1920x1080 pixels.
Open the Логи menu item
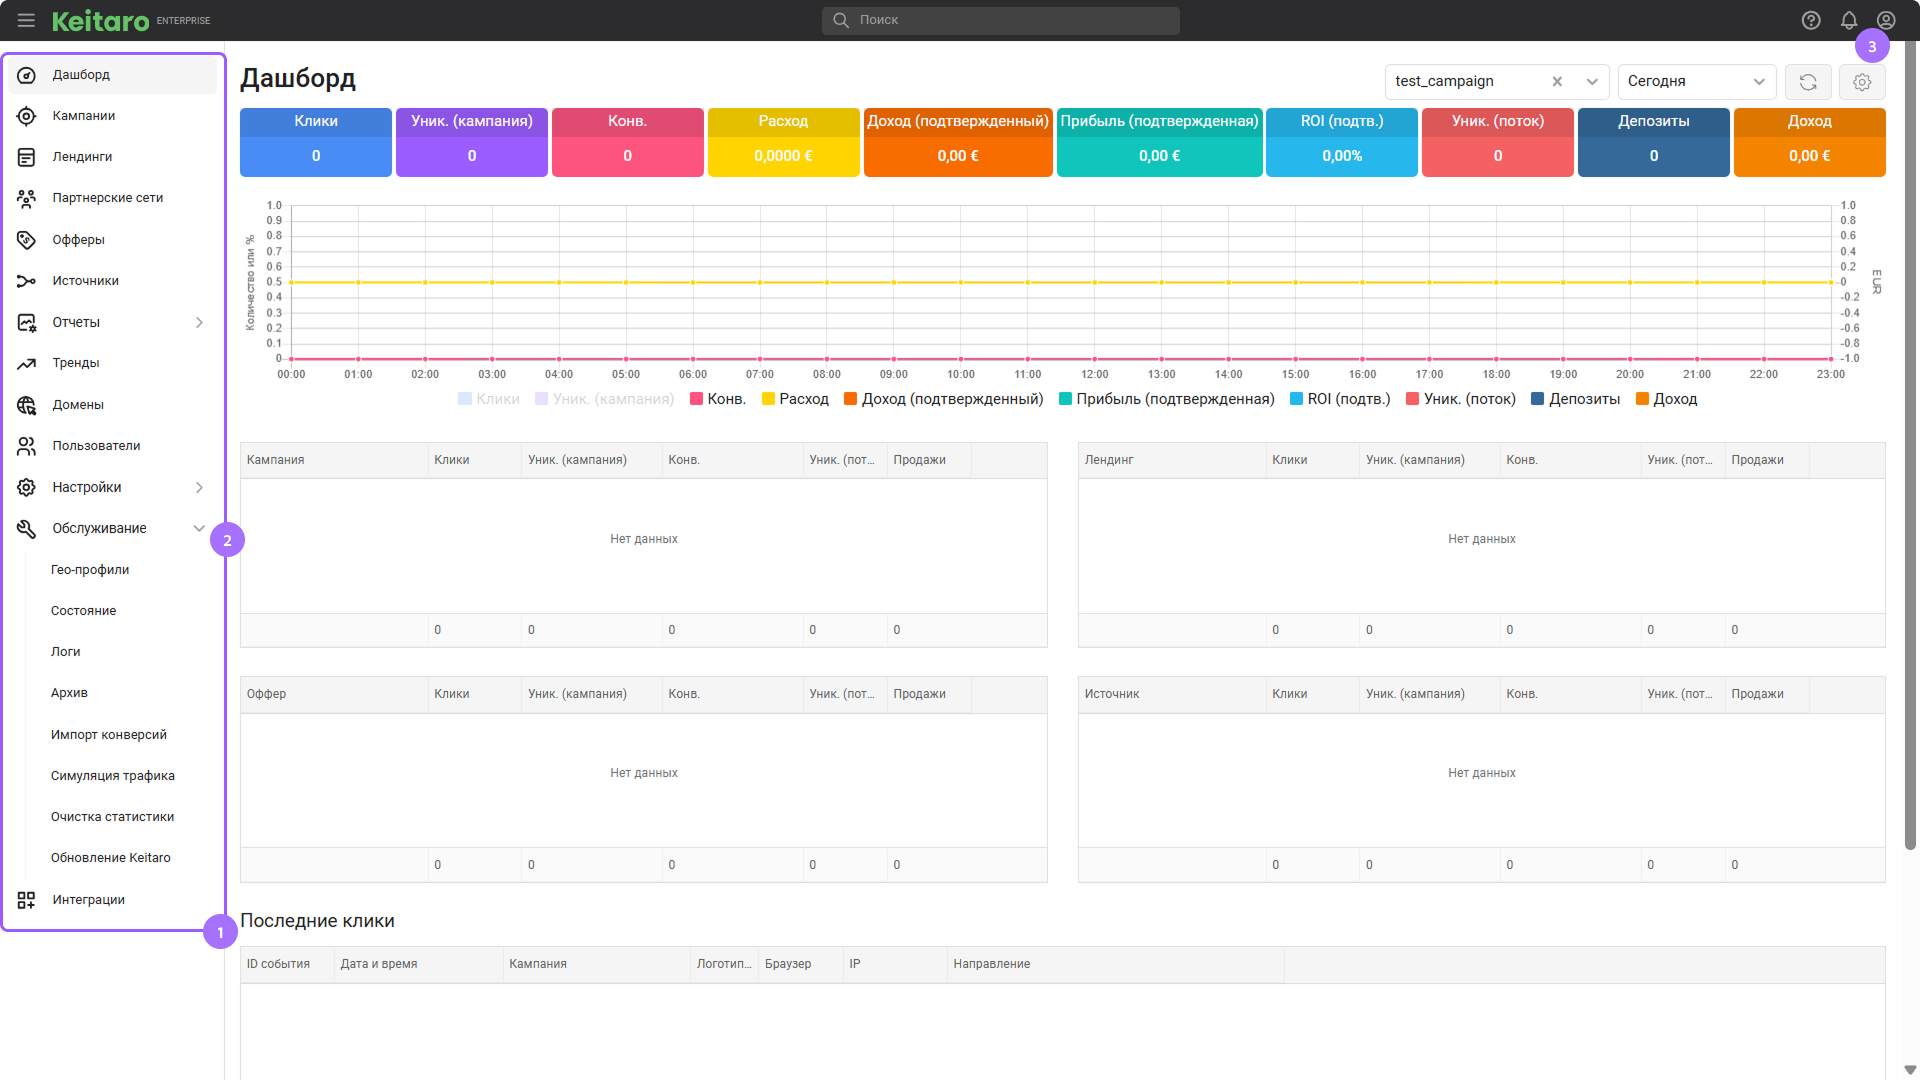(66, 652)
